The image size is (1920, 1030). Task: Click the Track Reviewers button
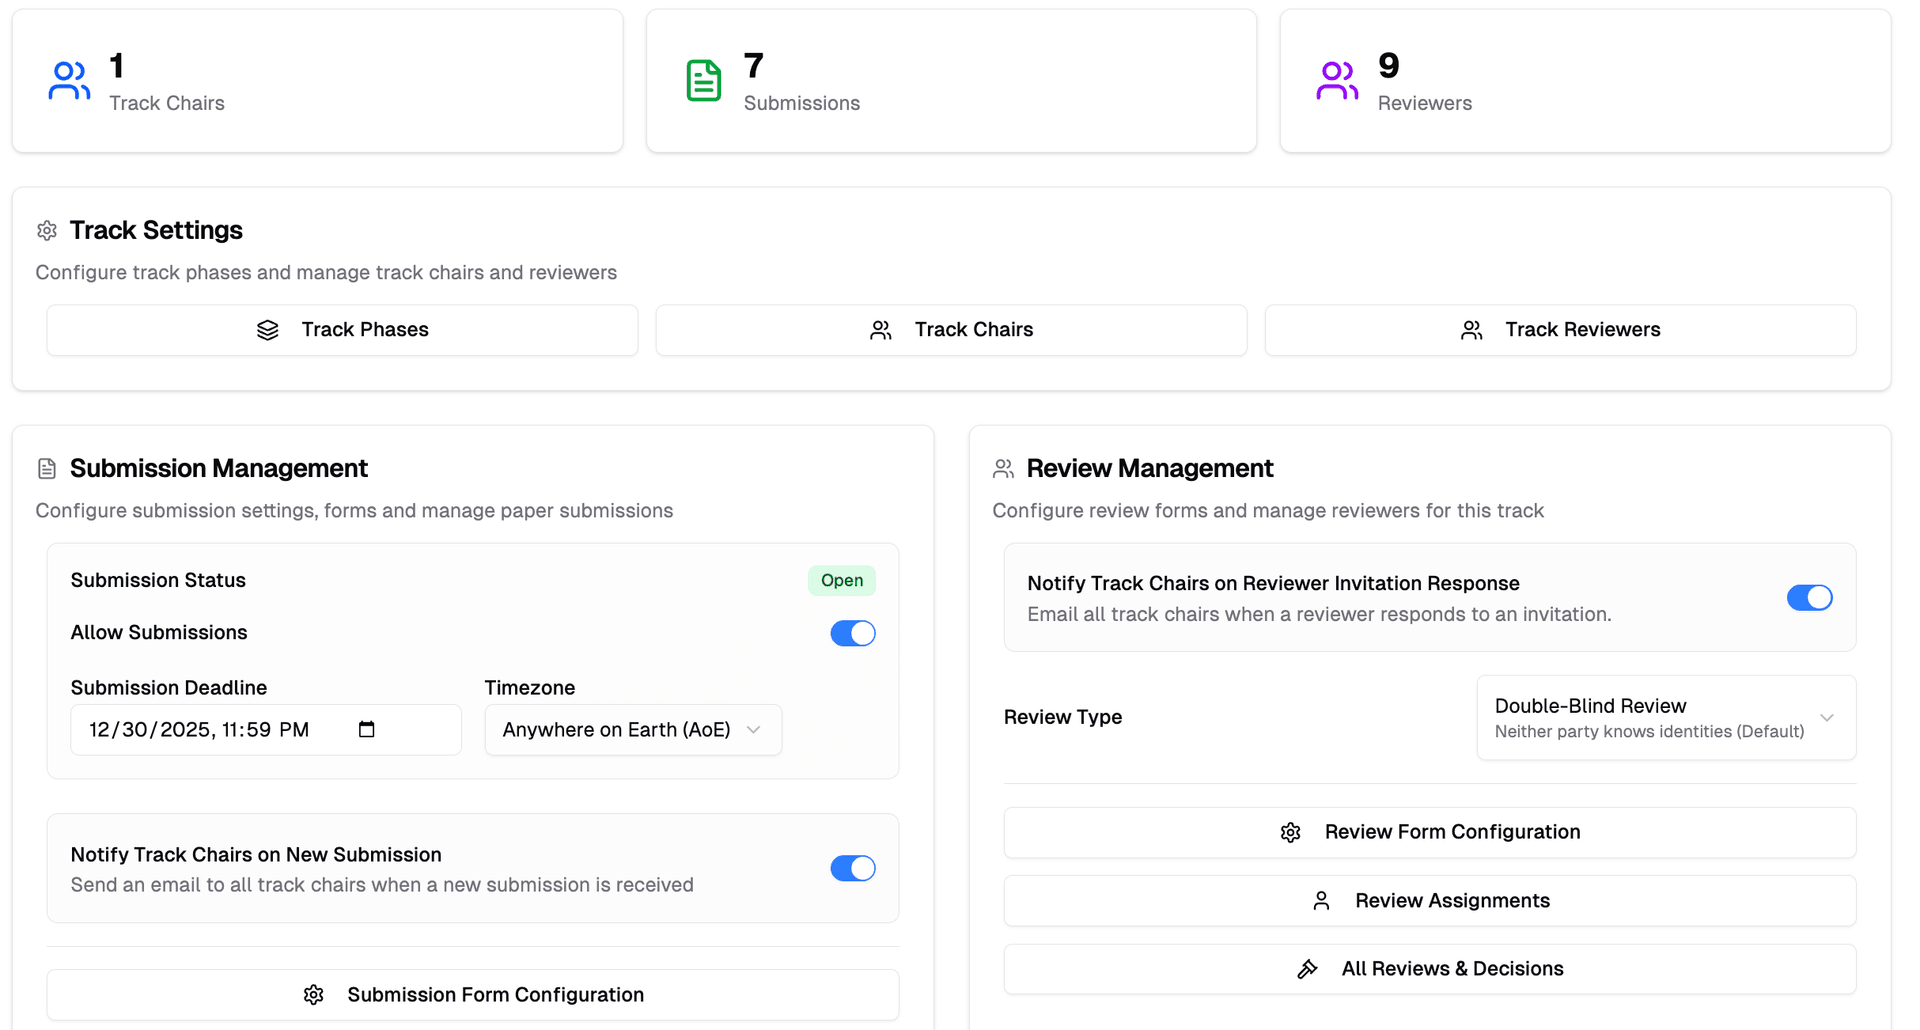[x=1560, y=329]
